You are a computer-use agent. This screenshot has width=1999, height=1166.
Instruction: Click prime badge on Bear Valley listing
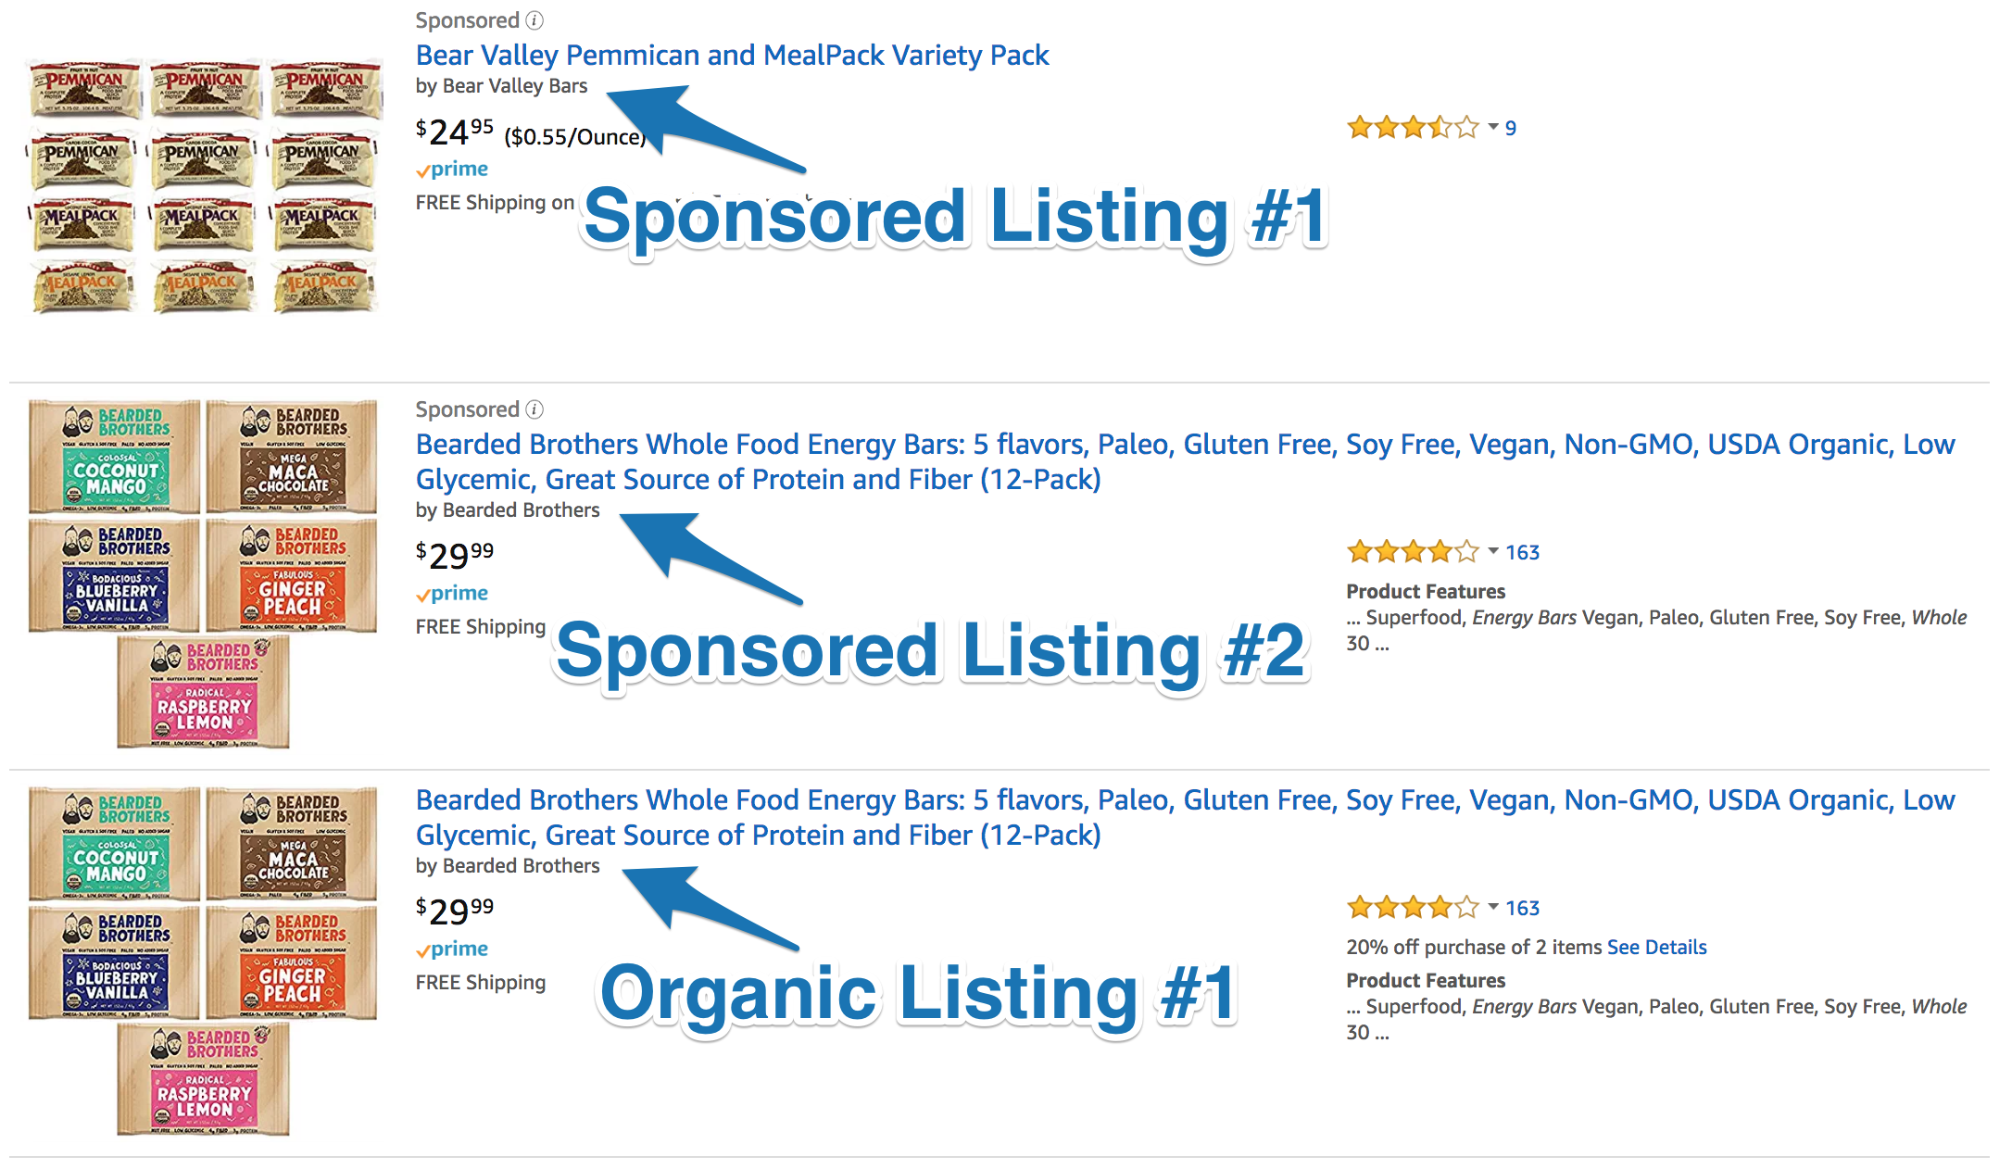pyautogui.click(x=452, y=169)
